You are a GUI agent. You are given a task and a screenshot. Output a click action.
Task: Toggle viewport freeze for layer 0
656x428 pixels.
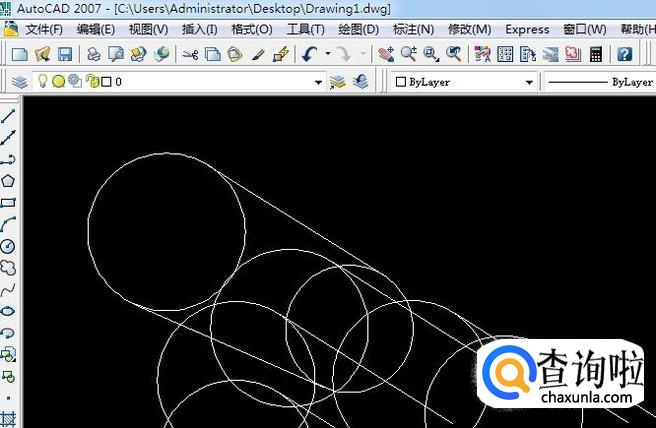click(x=75, y=81)
